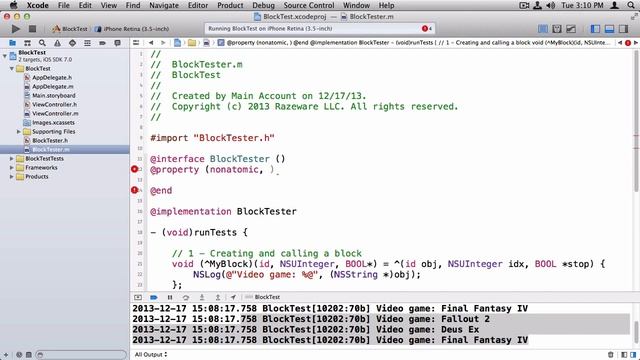Expand the Supporting Files folder

pos(18,131)
